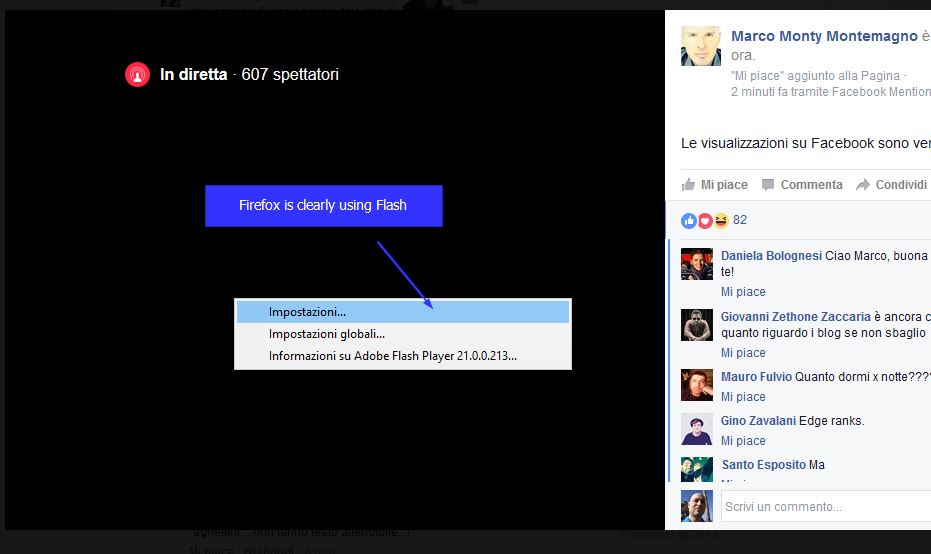Click the Commenta speech bubble icon

coord(768,185)
